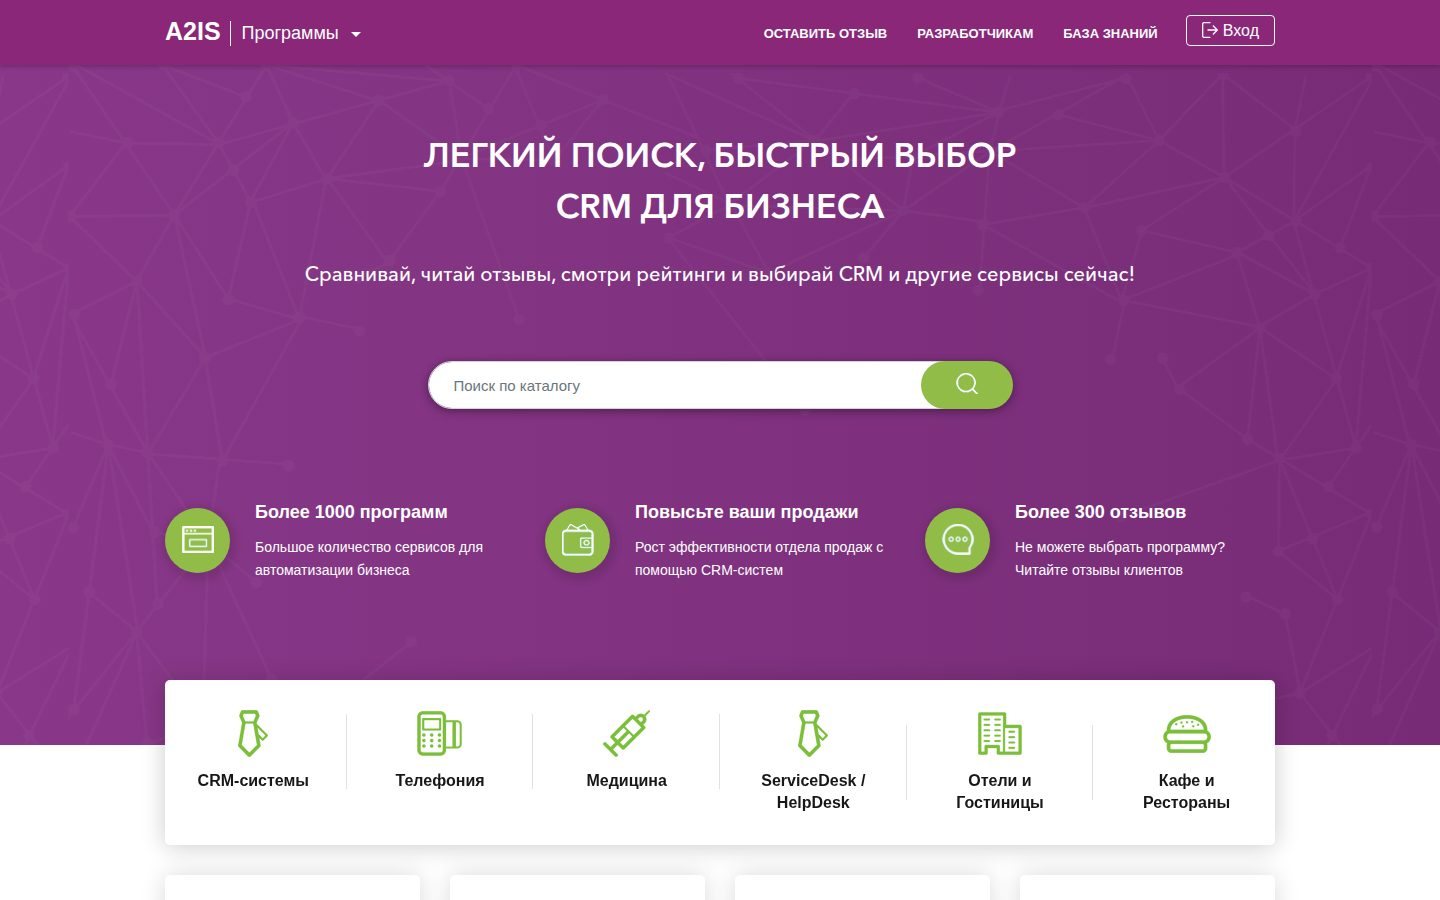The width and height of the screenshot is (1440, 900).
Task: Click the Повысьте ваши продажи heading
Action: pos(746,512)
